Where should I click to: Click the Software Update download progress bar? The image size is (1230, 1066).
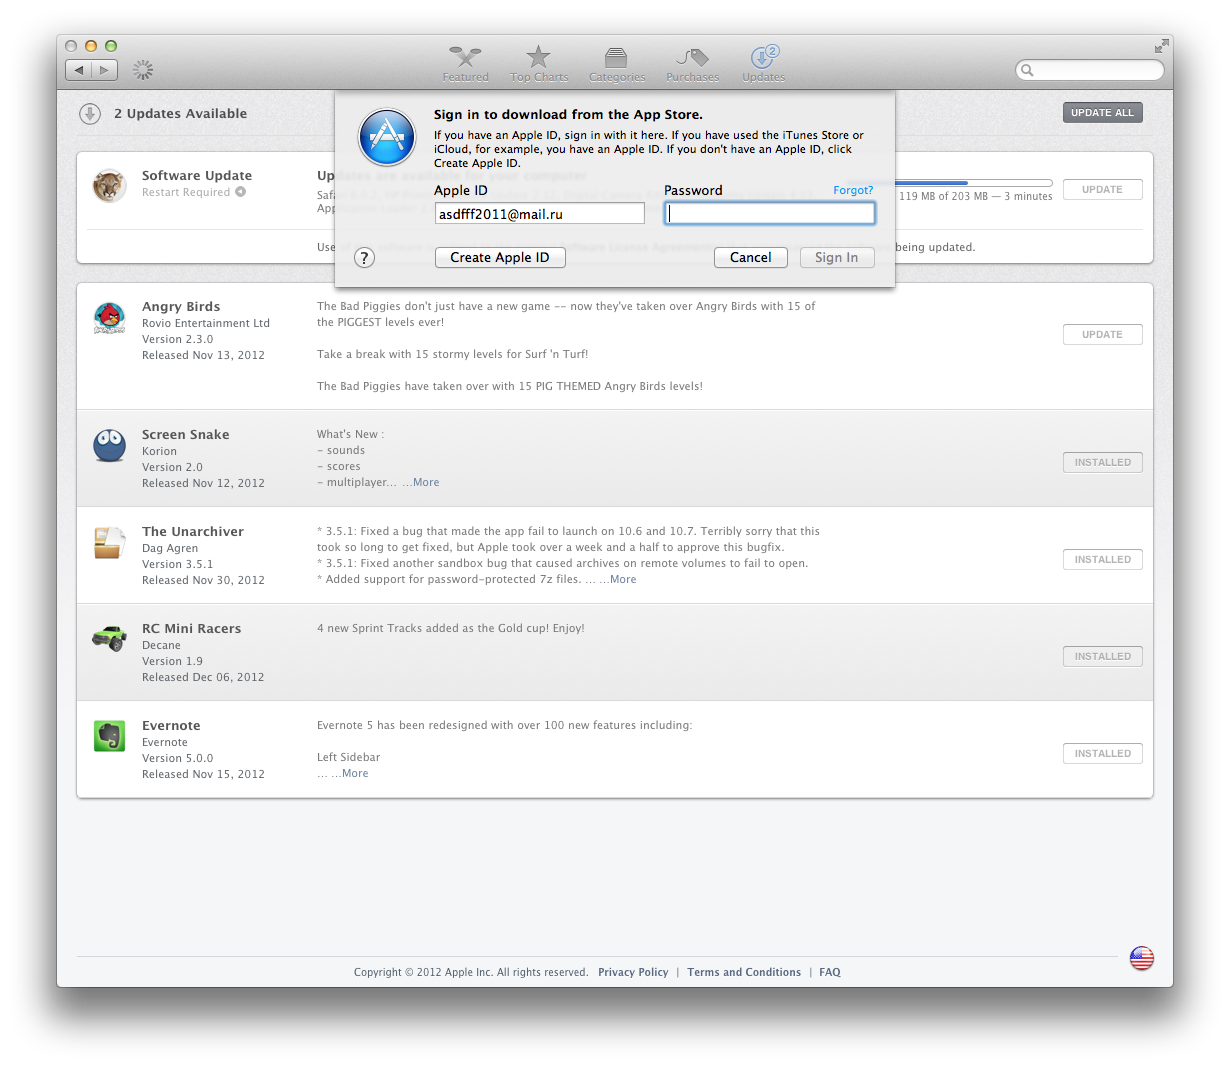(974, 183)
